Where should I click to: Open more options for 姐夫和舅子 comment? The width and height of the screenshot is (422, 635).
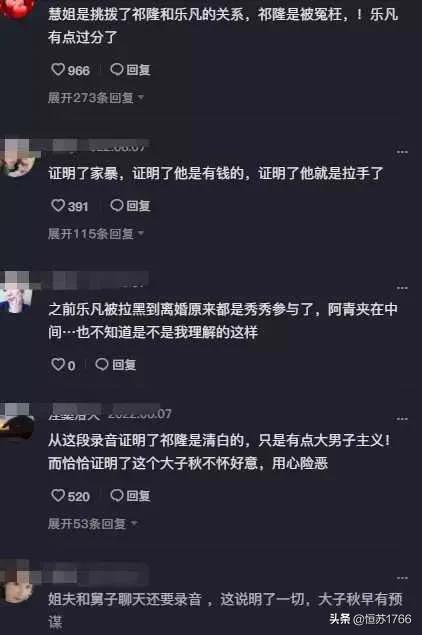(x=402, y=578)
